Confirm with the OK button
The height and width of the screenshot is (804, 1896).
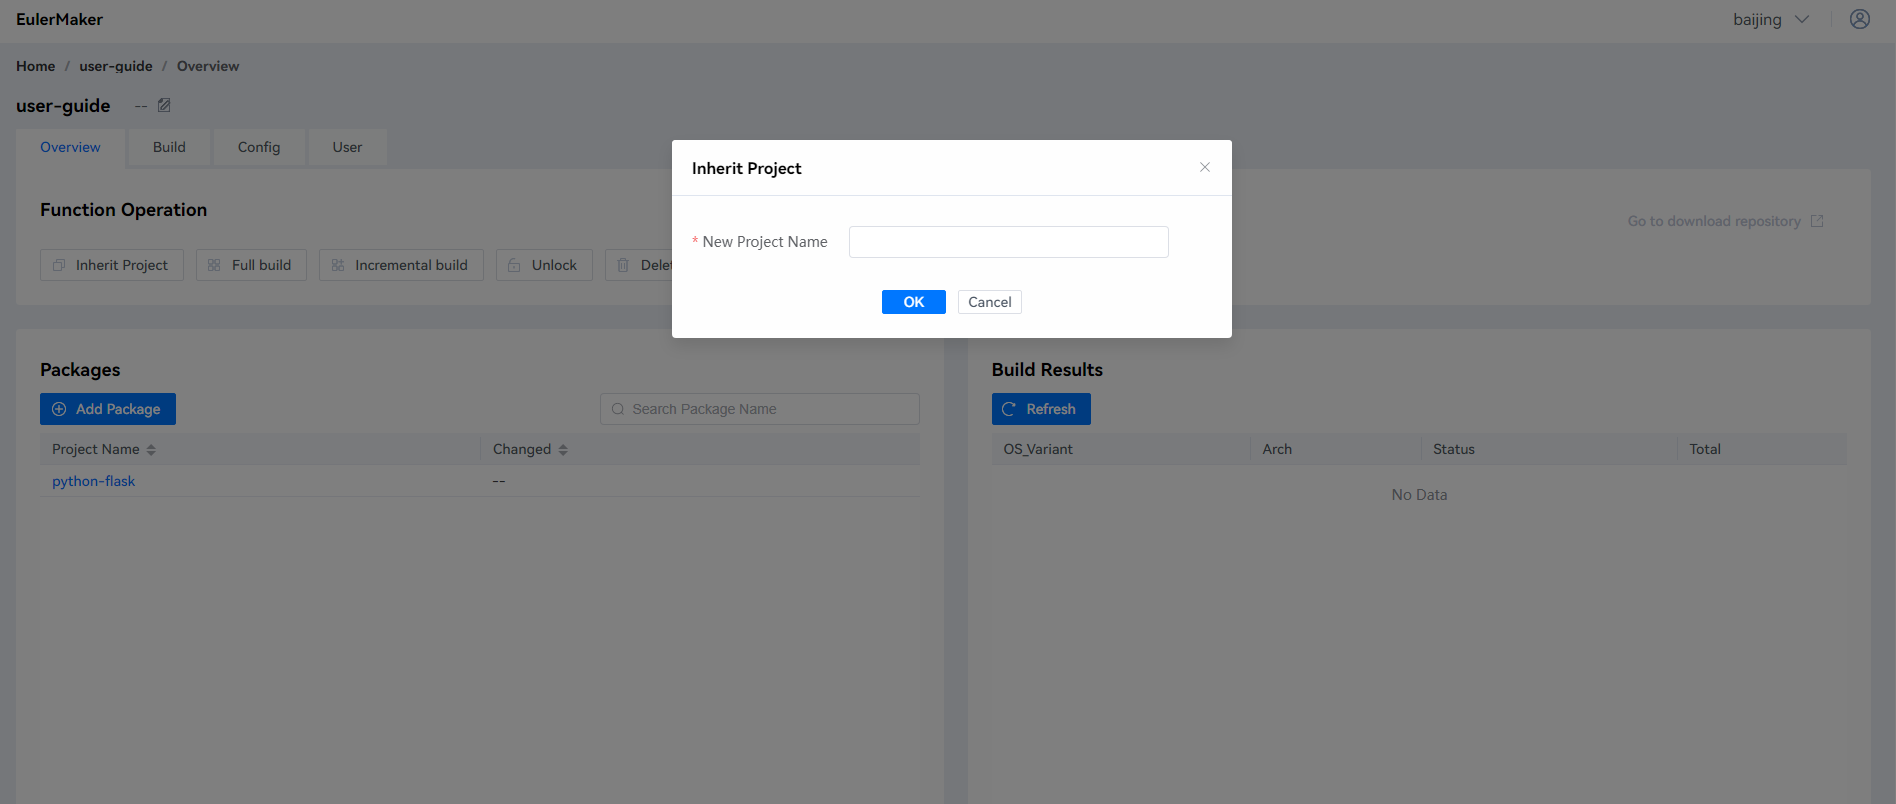[x=913, y=302]
